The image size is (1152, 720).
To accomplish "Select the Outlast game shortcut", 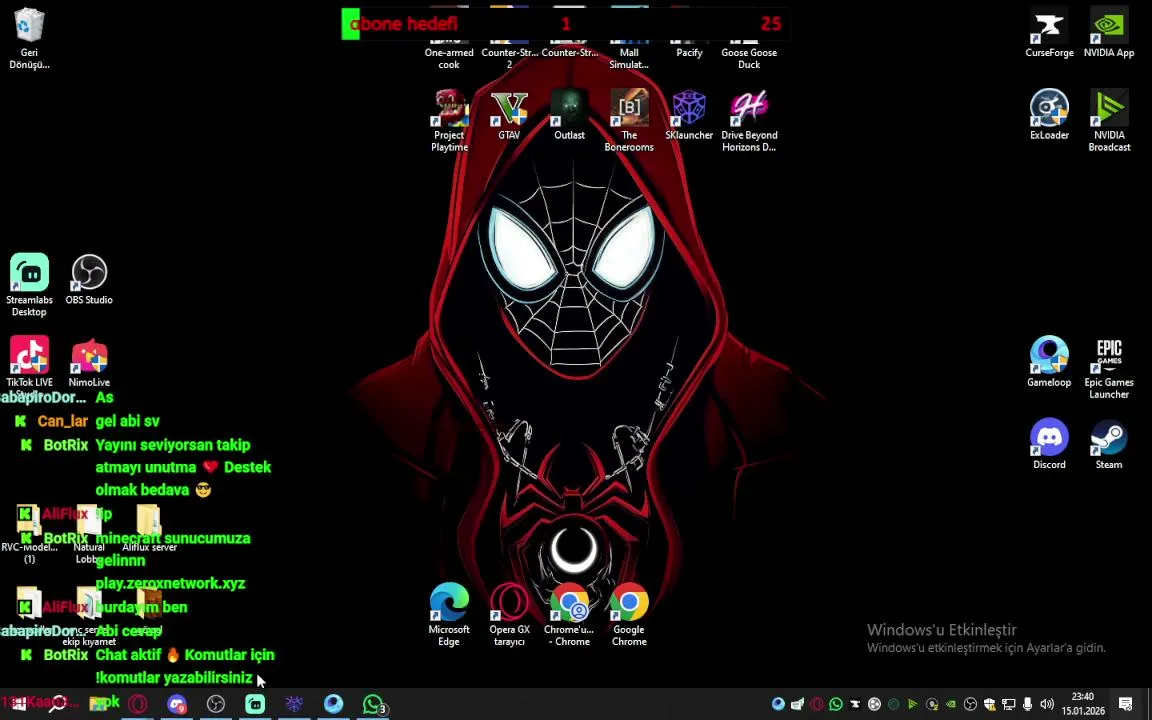I will coord(569,115).
